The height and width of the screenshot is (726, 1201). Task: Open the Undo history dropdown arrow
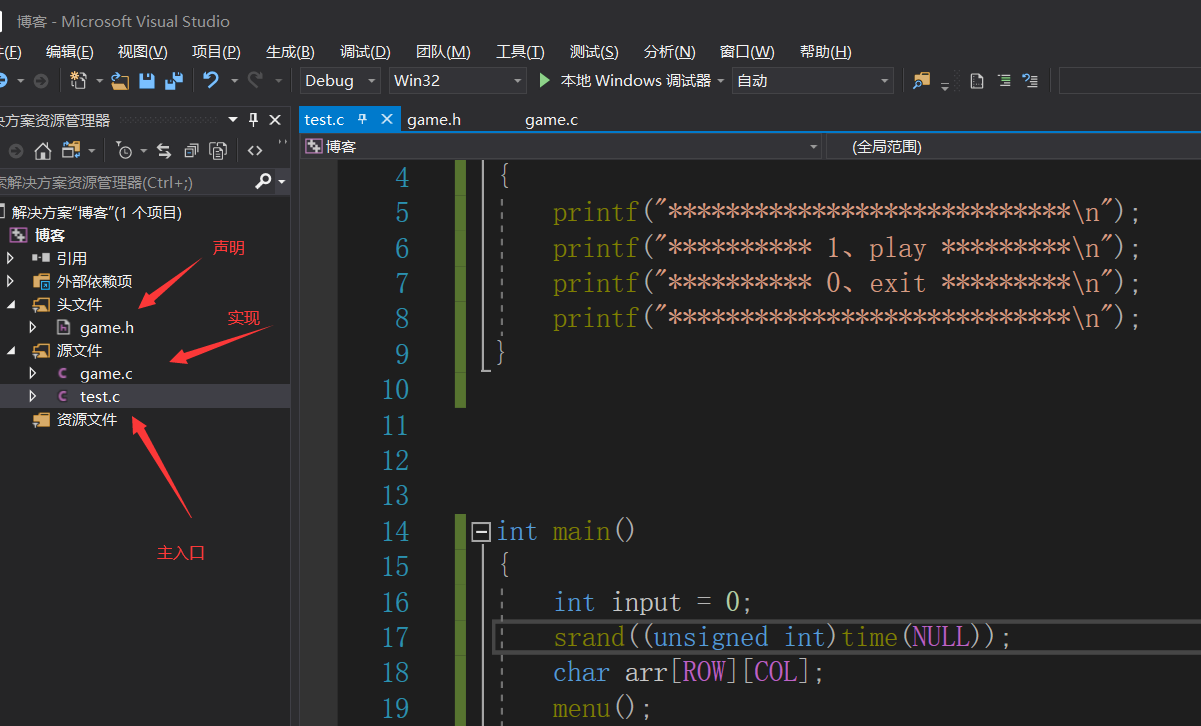point(234,81)
